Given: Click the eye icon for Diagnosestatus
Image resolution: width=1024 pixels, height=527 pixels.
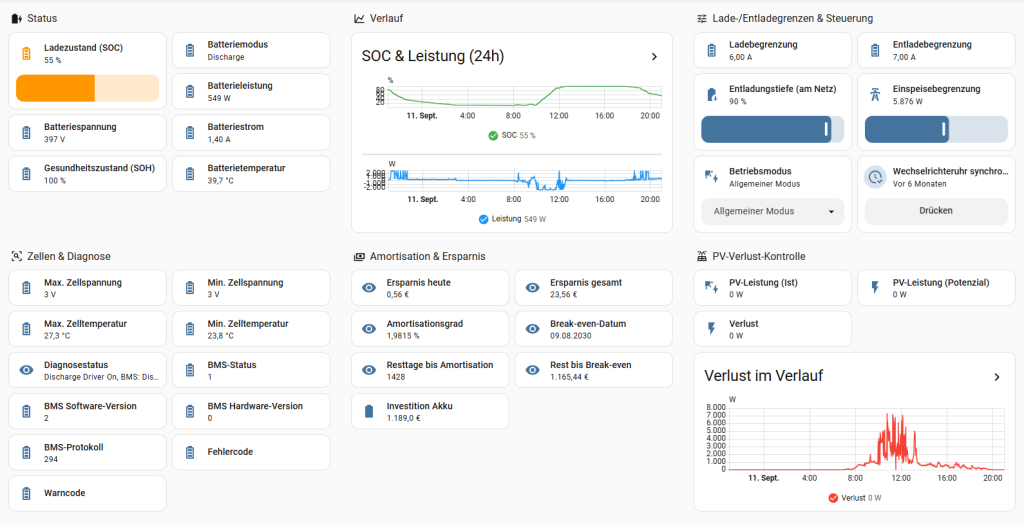Looking at the screenshot, I should pyautogui.click(x=26, y=370).
